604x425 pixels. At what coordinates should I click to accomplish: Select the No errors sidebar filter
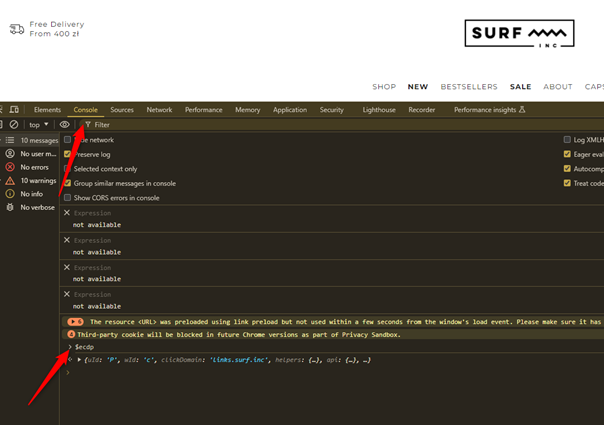click(x=34, y=167)
